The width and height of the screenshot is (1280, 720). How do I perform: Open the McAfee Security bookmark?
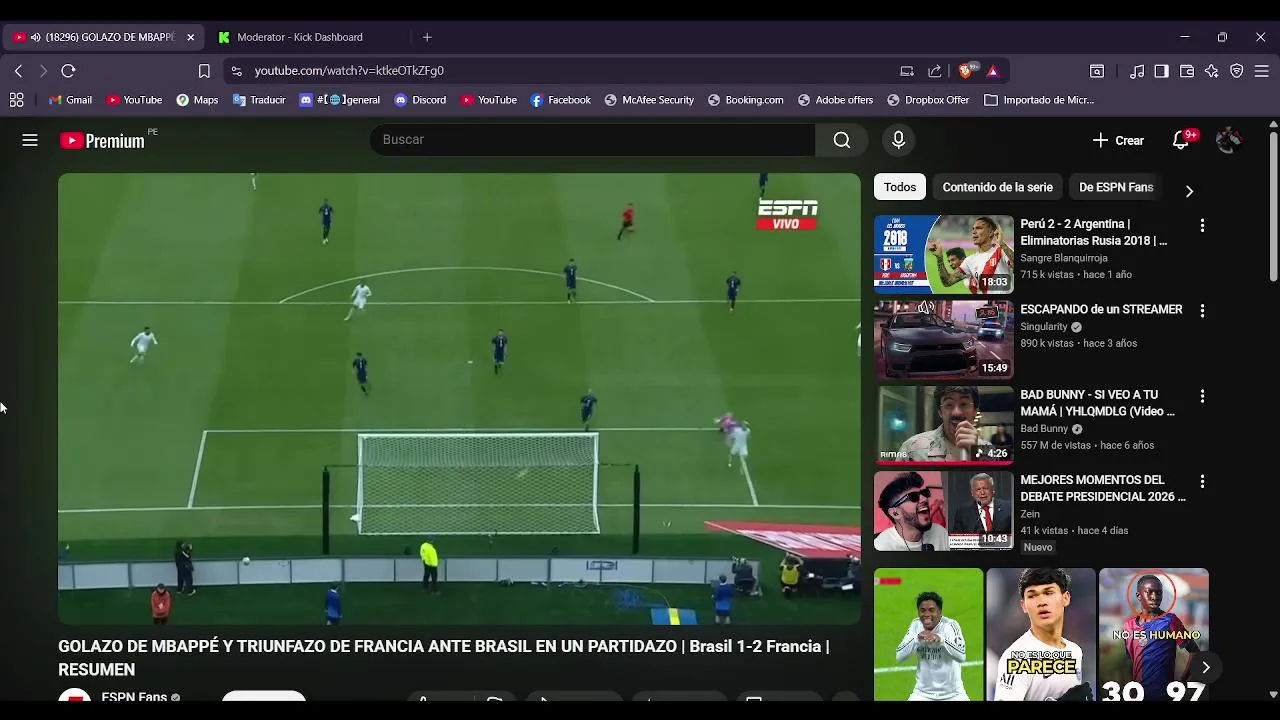pos(649,100)
